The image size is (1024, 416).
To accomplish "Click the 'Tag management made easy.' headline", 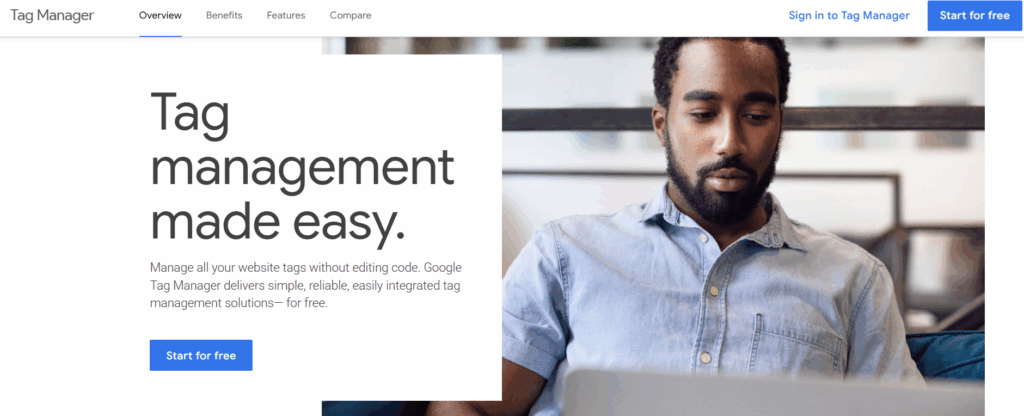I will coord(302,168).
